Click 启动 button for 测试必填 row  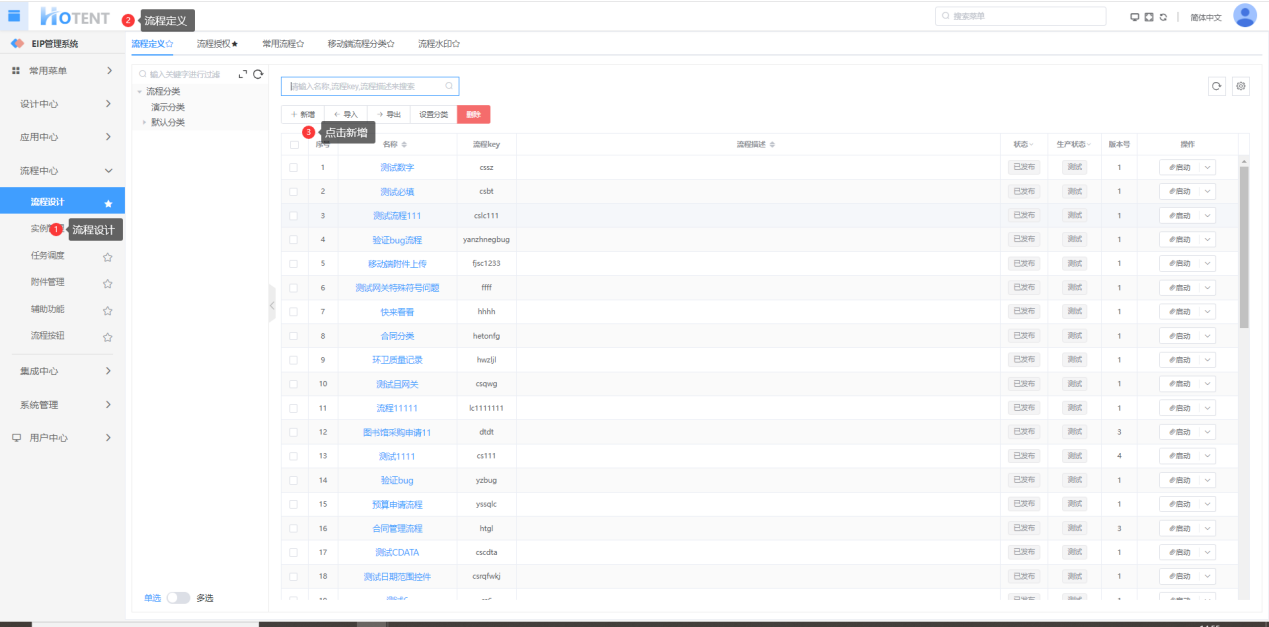tap(1180, 191)
